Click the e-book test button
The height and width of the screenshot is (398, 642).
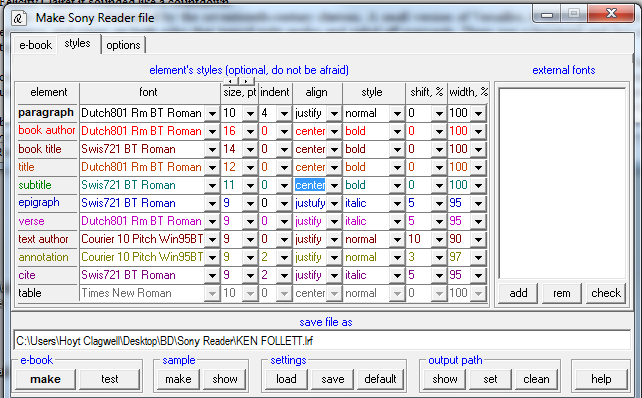click(110, 379)
